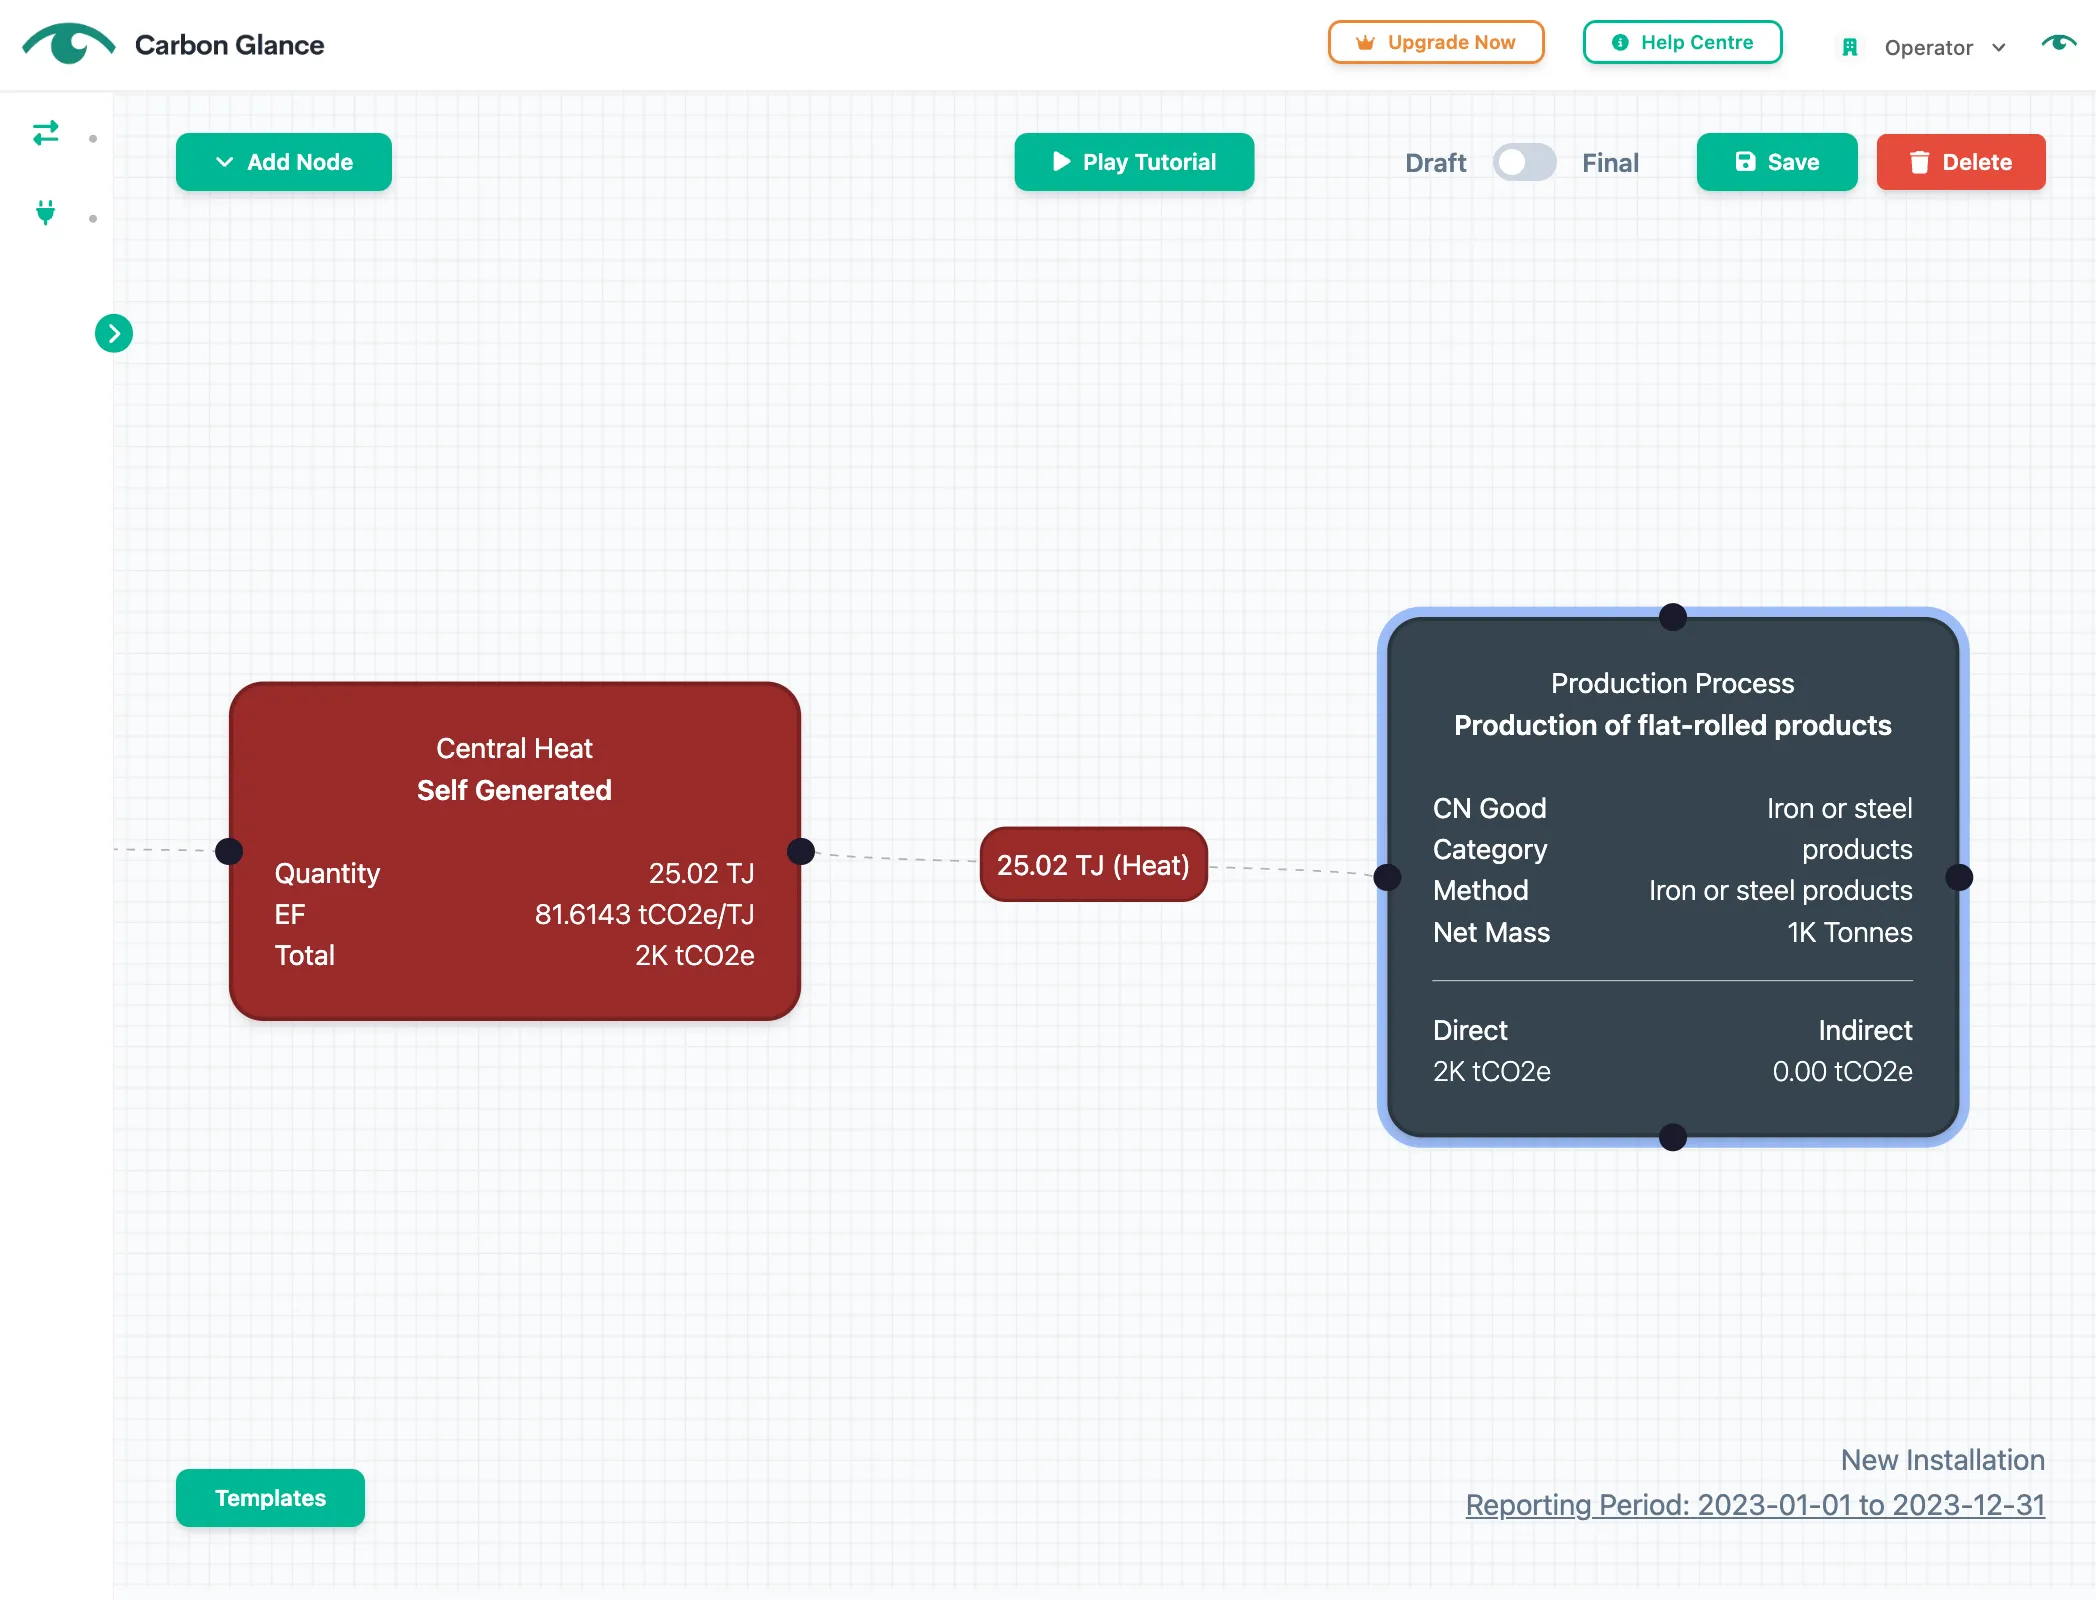Open the Reporting Period link
The width and height of the screenshot is (2096, 1600).
1755,1505
